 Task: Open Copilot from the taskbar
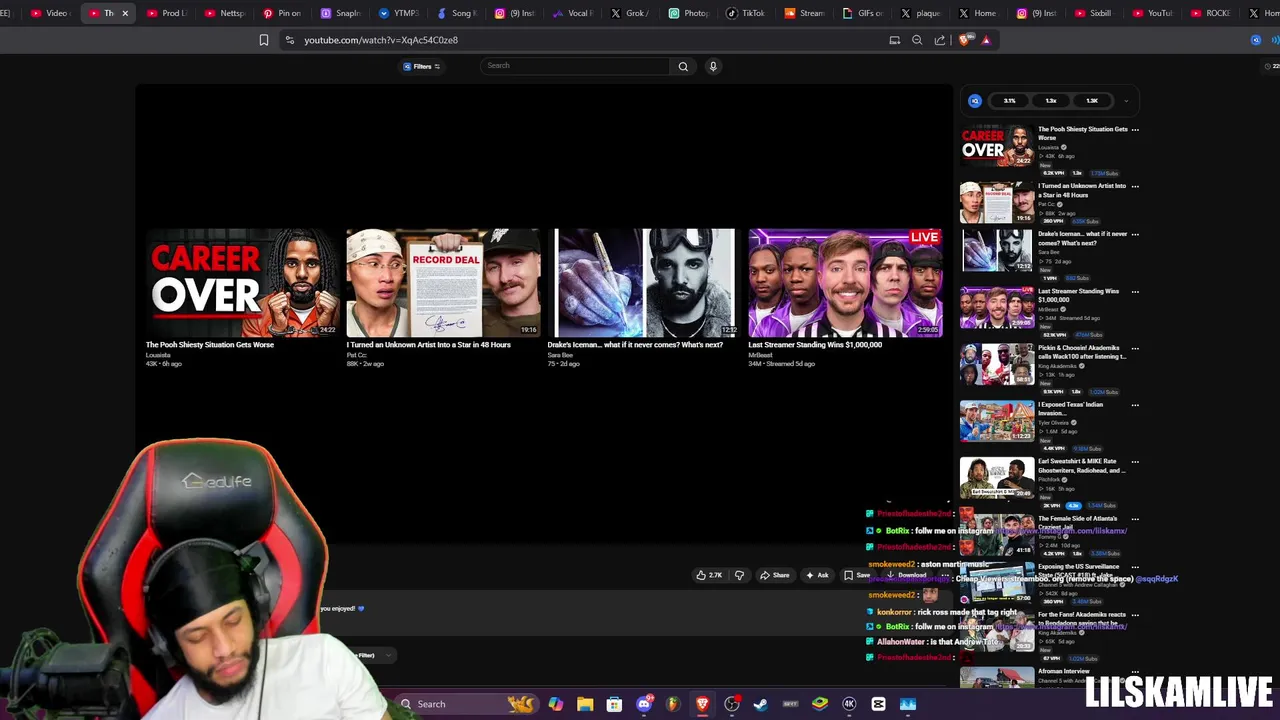pos(555,704)
